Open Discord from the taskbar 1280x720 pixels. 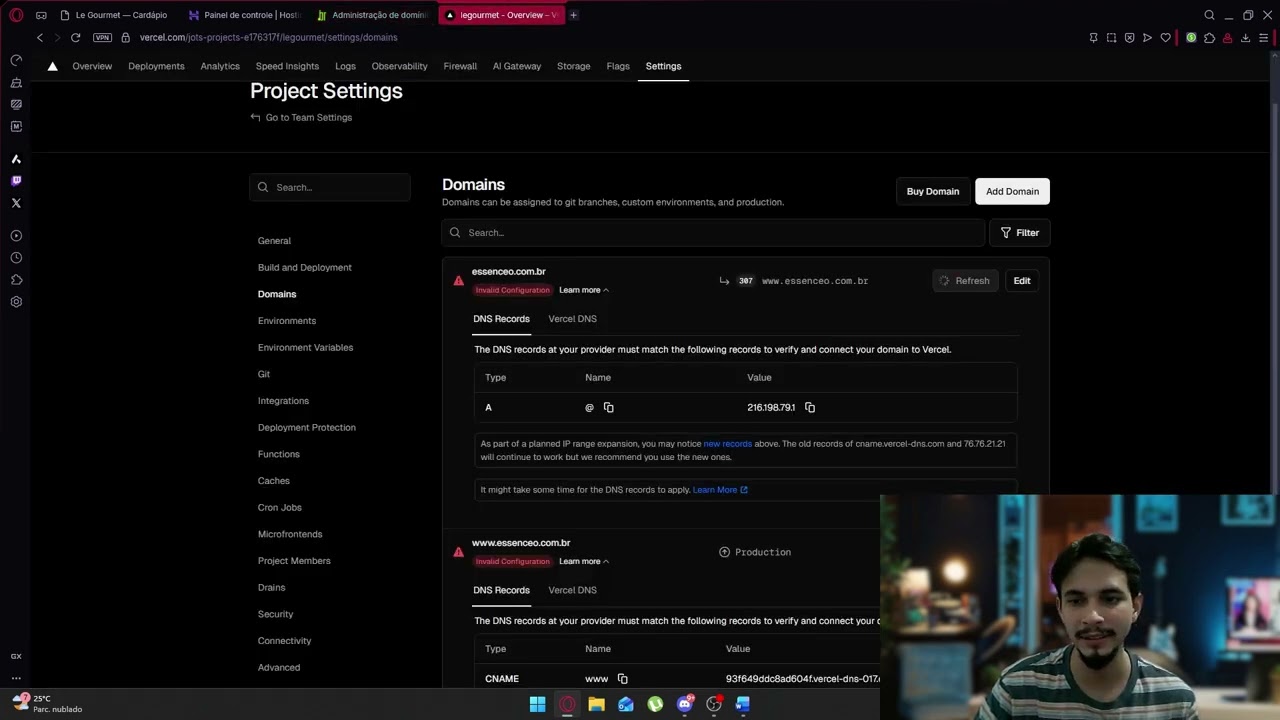(685, 704)
